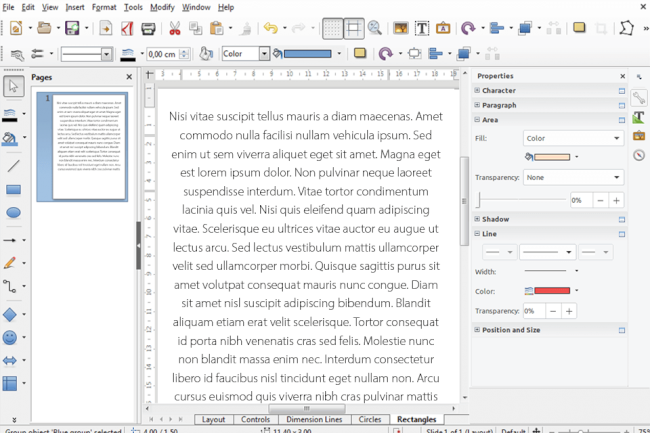Open Line section more options button
The height and width of the screenshot is (433, 650).
pyautogui.click(x=622, y=234)
